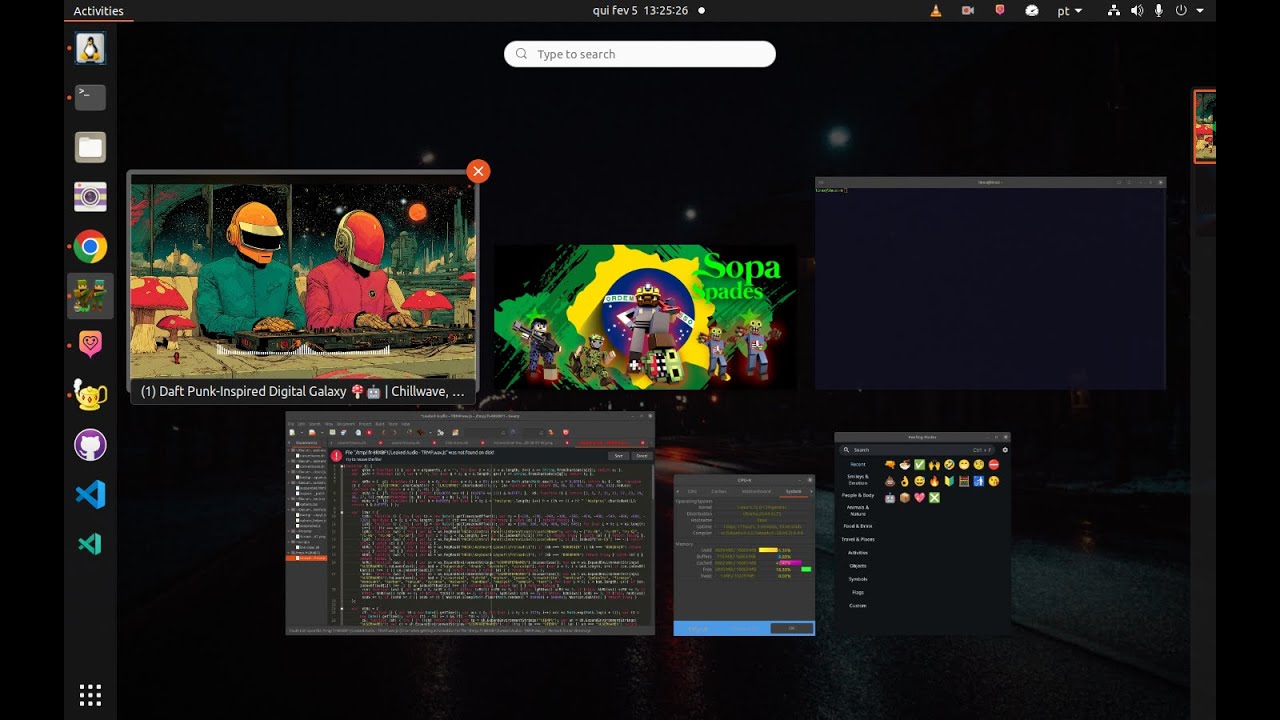Select the Daft Punk video window
The height and width of the screenshot is (720, 1280).
303,275
